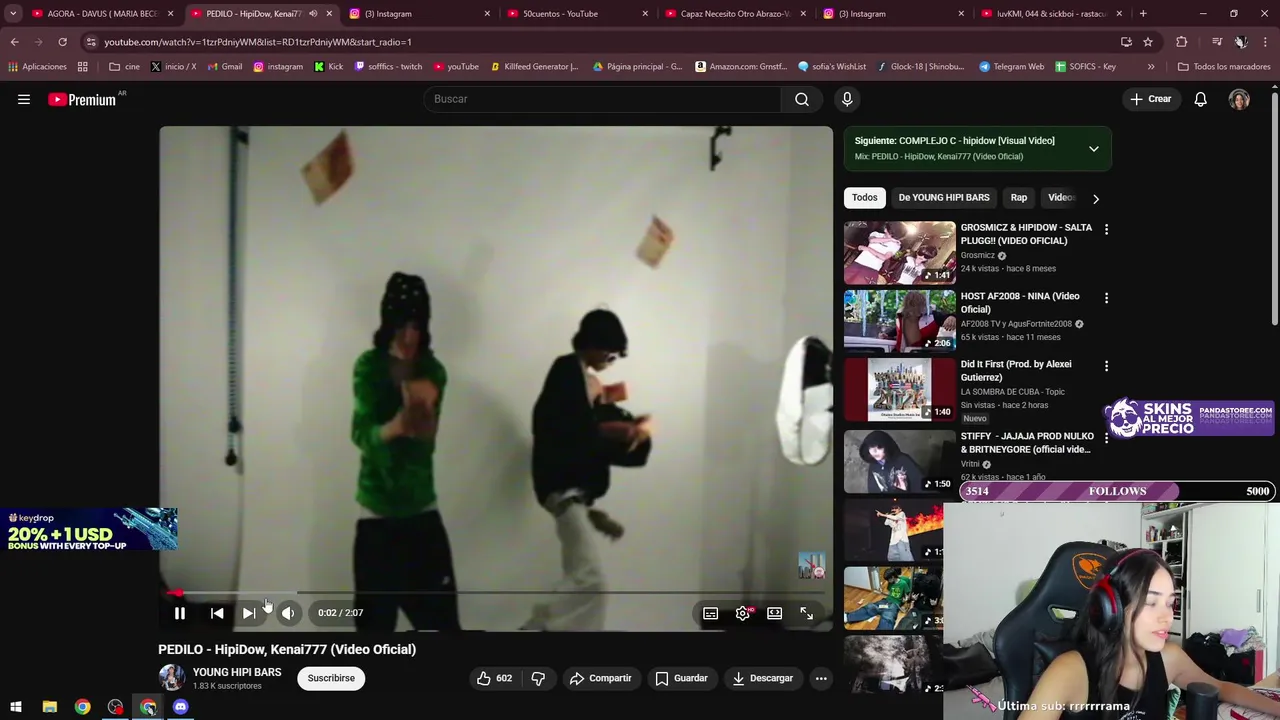Pause the video playback
This screenshot has width=1280, height=720.
coord(180,613)
